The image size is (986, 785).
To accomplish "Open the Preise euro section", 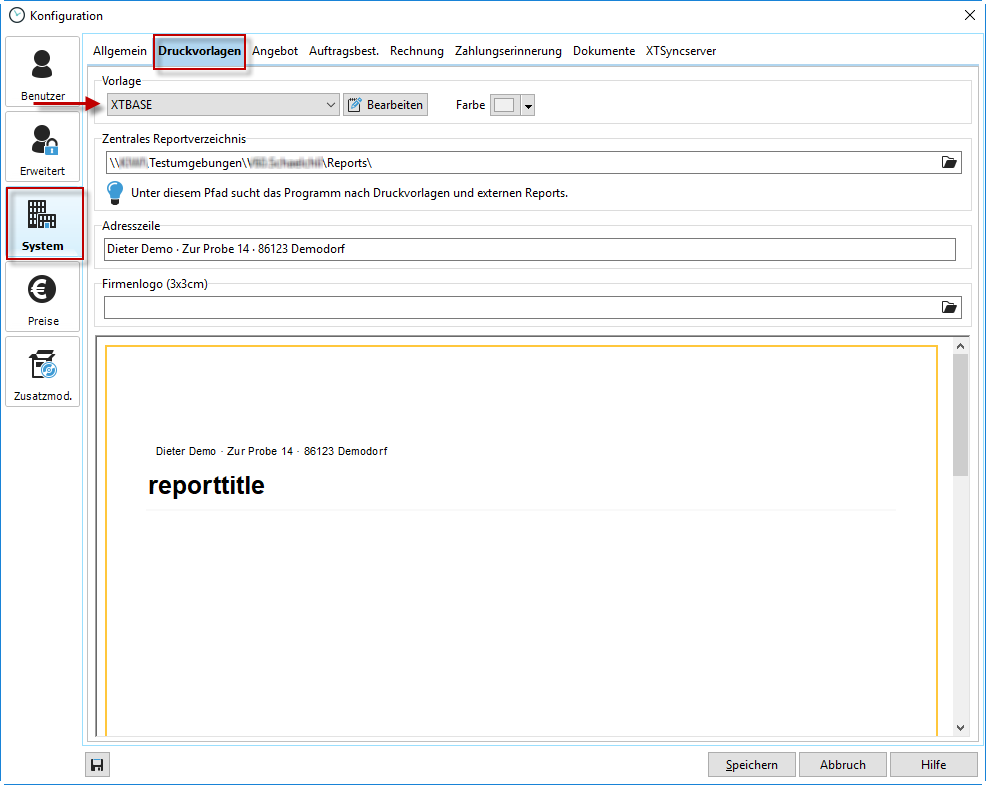I will click(42, 298).
